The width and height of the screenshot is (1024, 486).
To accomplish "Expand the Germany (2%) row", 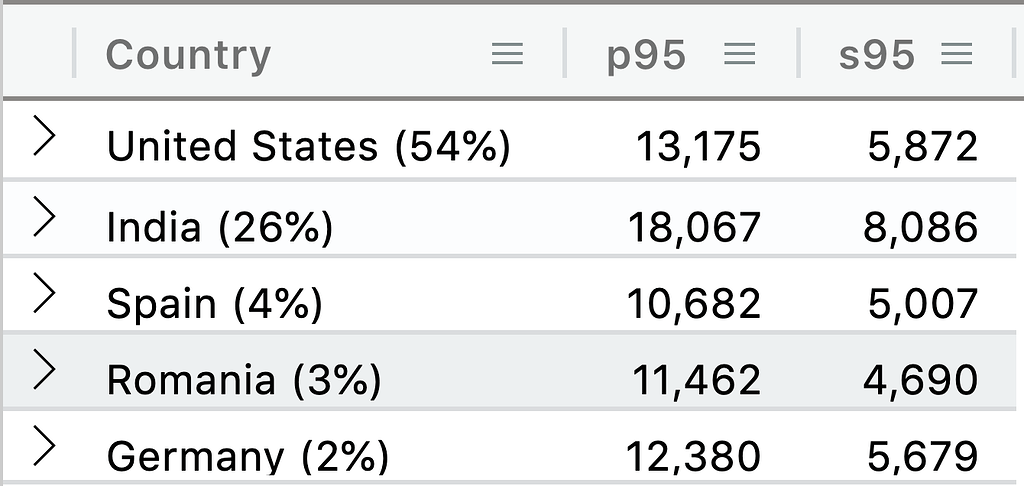I will tap(44, 446).
